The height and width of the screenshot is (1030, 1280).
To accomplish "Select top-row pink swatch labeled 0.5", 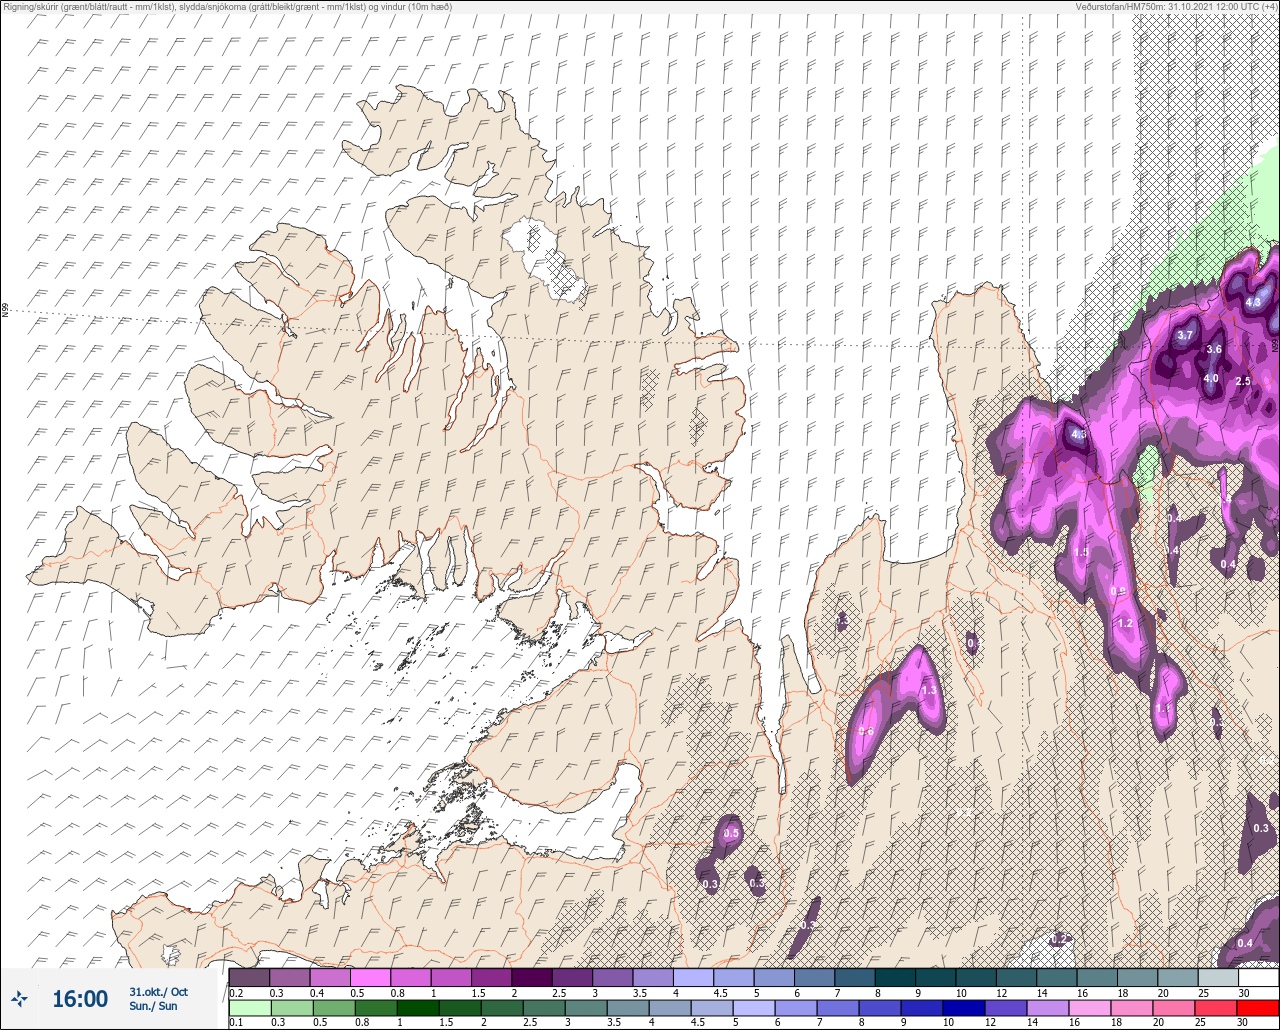I will (370, 977).
